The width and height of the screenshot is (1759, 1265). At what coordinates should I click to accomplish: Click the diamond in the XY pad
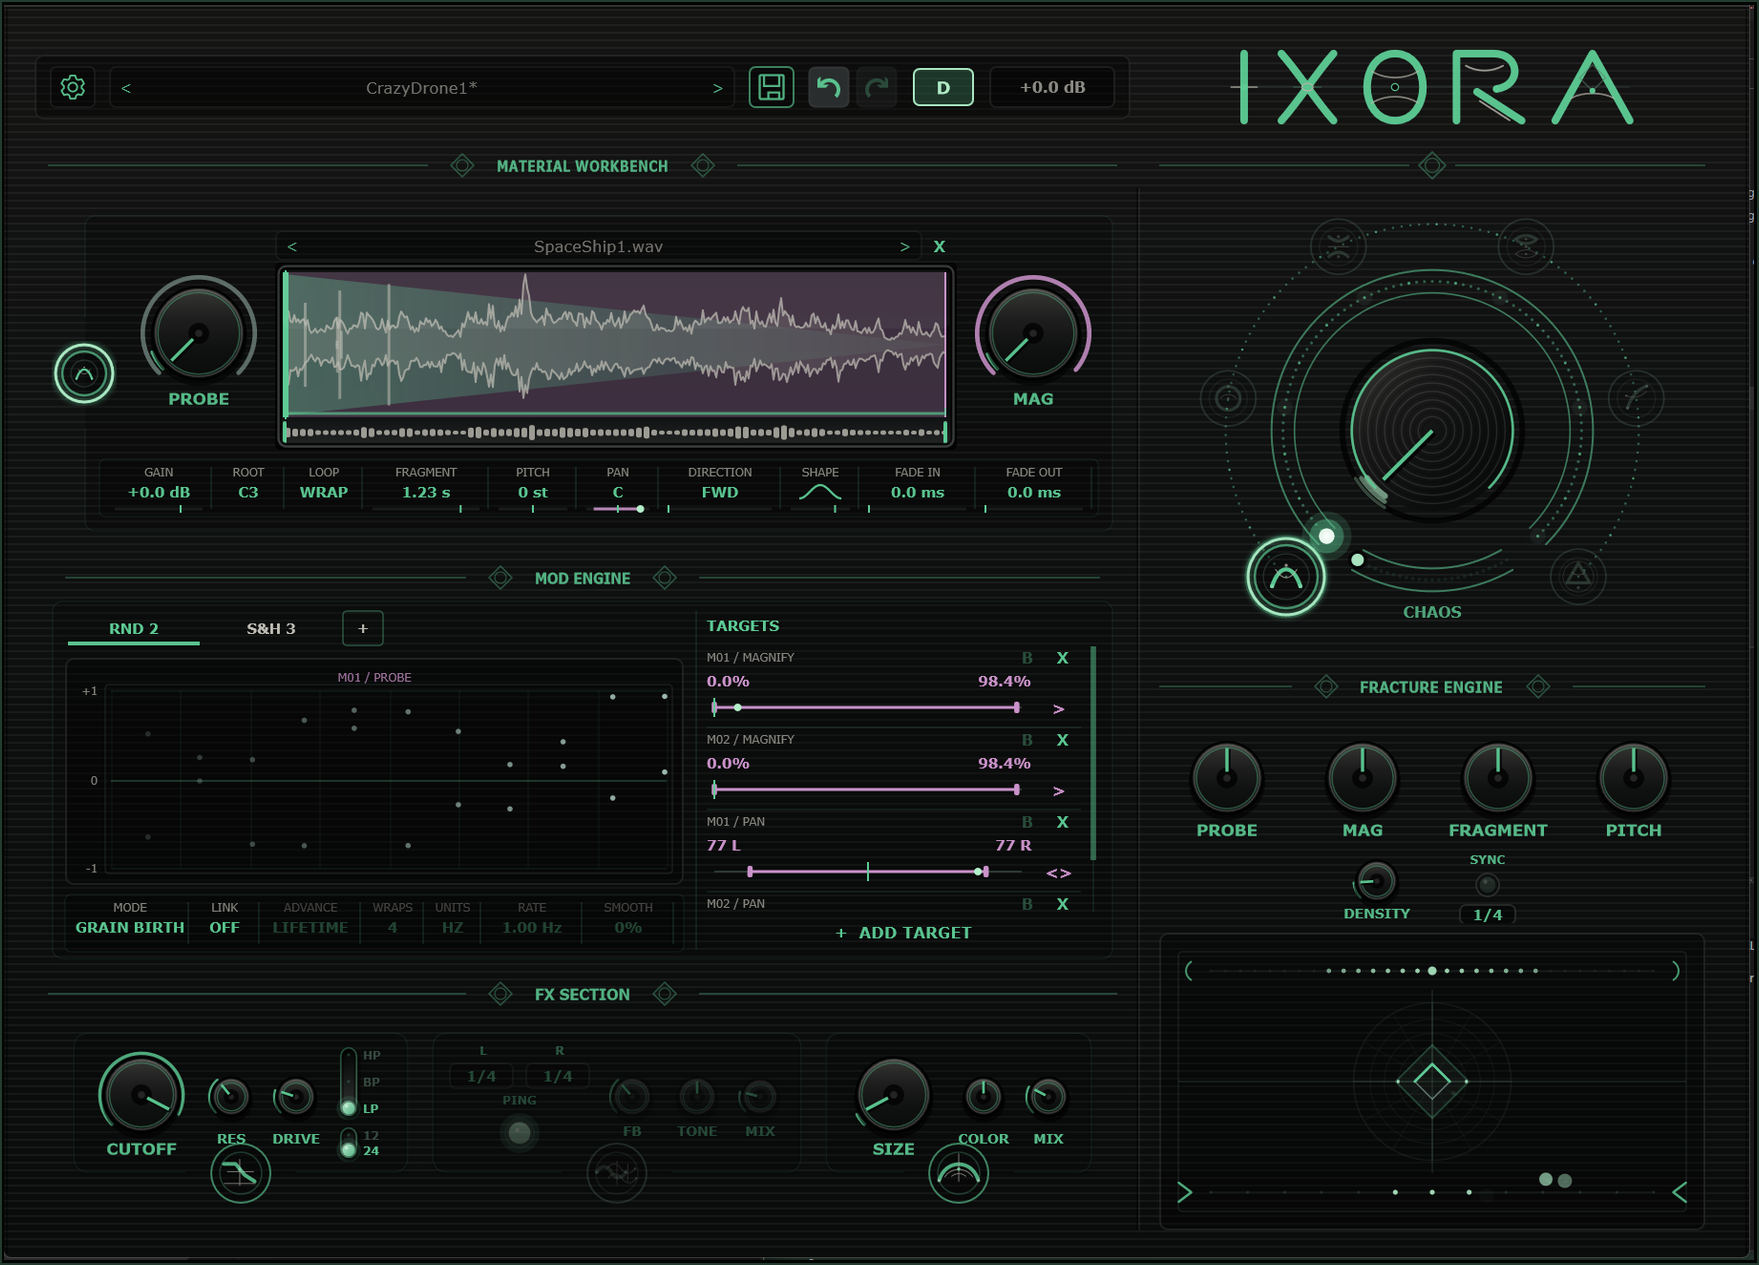coord(1432,1081)
